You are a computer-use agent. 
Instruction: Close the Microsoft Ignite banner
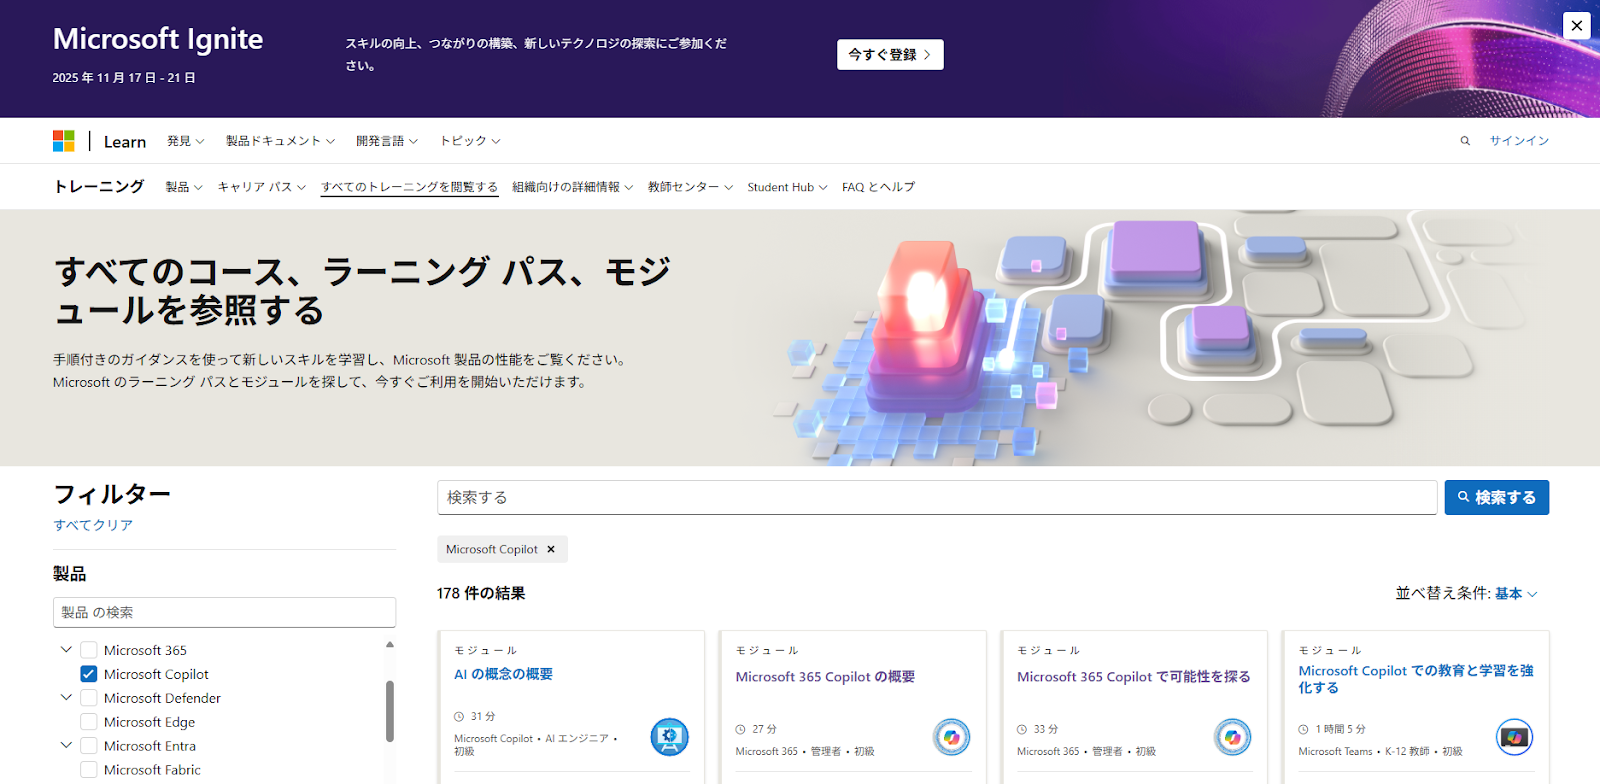point(1577,26)
